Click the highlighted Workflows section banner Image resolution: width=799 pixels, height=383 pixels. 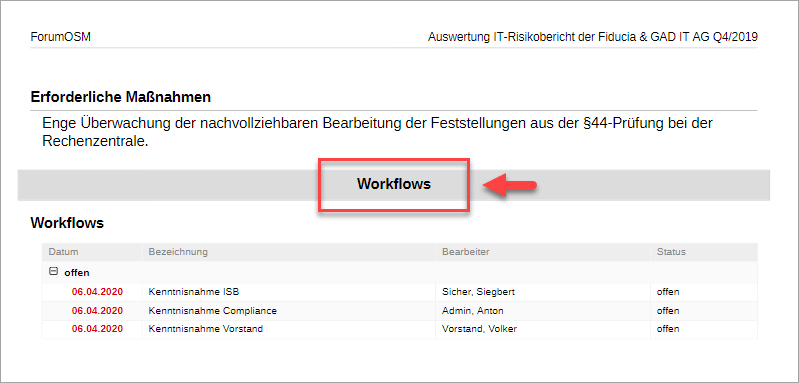point(393,184)
